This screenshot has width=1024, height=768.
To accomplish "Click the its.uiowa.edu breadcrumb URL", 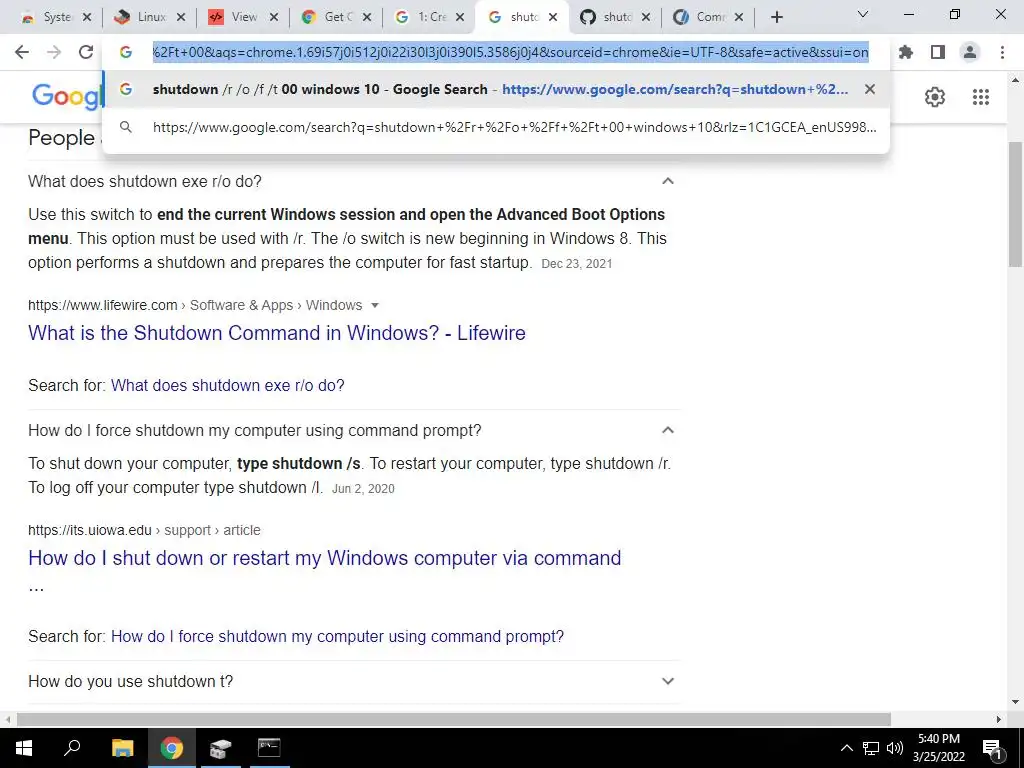I will point(144,530).
